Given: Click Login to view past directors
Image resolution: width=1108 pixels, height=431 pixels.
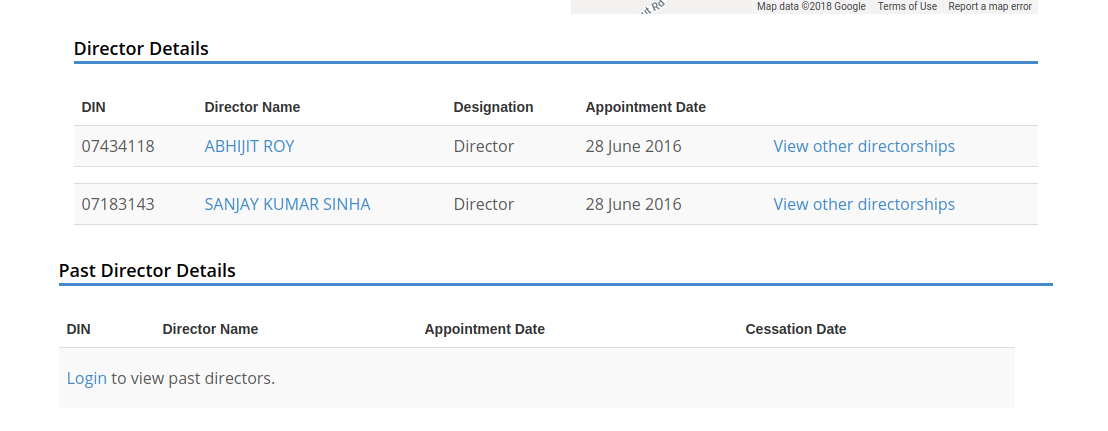Looking at the screenshot, I should coord(86,378).
